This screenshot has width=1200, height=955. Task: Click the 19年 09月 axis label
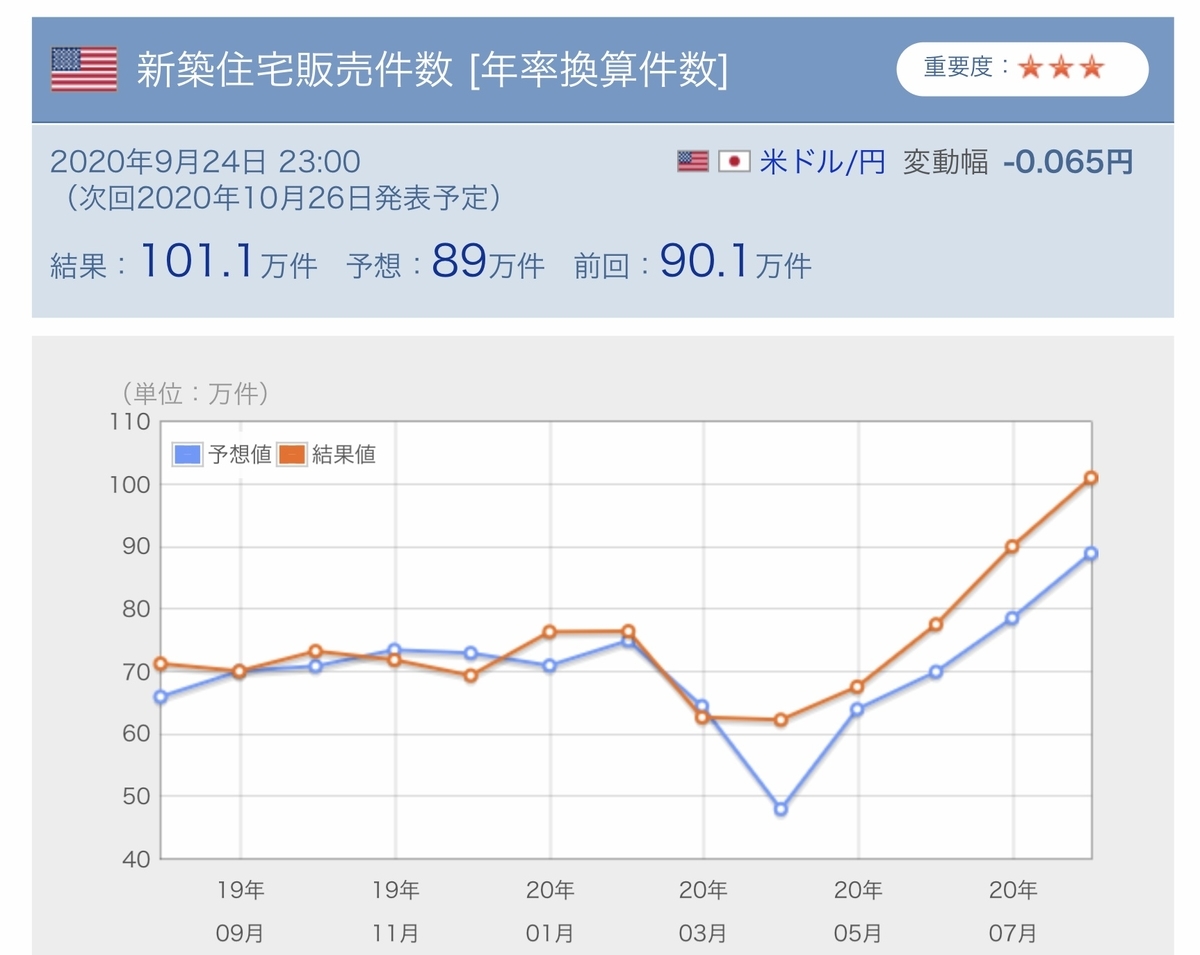240,911
